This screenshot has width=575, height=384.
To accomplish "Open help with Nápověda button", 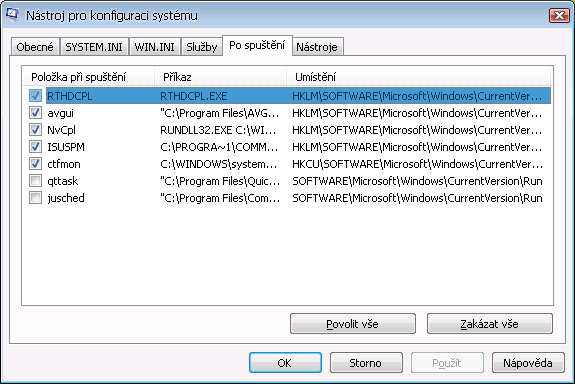I will click(x=528, y=363).
